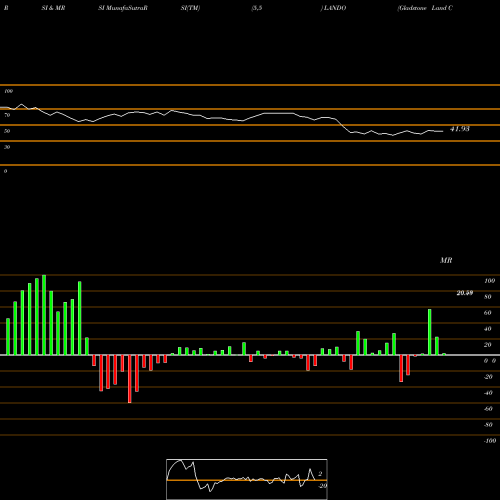Select the MR axis label 60
500x500 pixels.
point(488,313)
